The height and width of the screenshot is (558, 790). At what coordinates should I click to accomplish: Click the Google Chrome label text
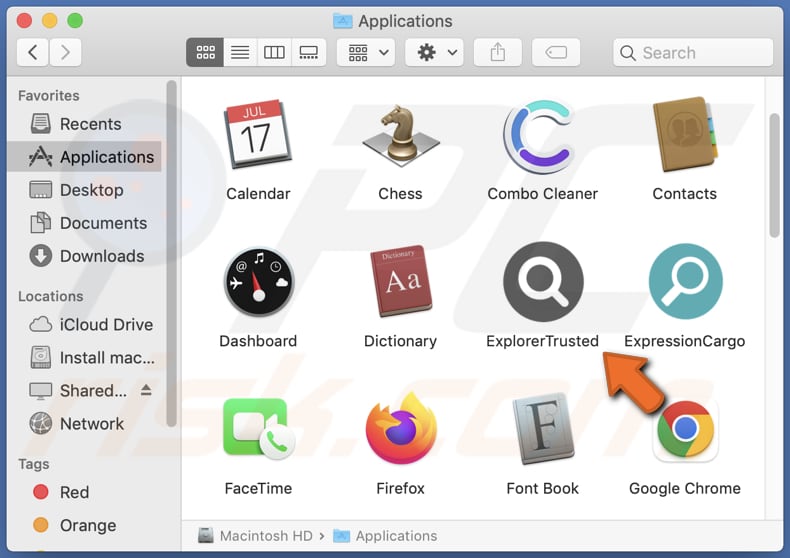[685, 489]
